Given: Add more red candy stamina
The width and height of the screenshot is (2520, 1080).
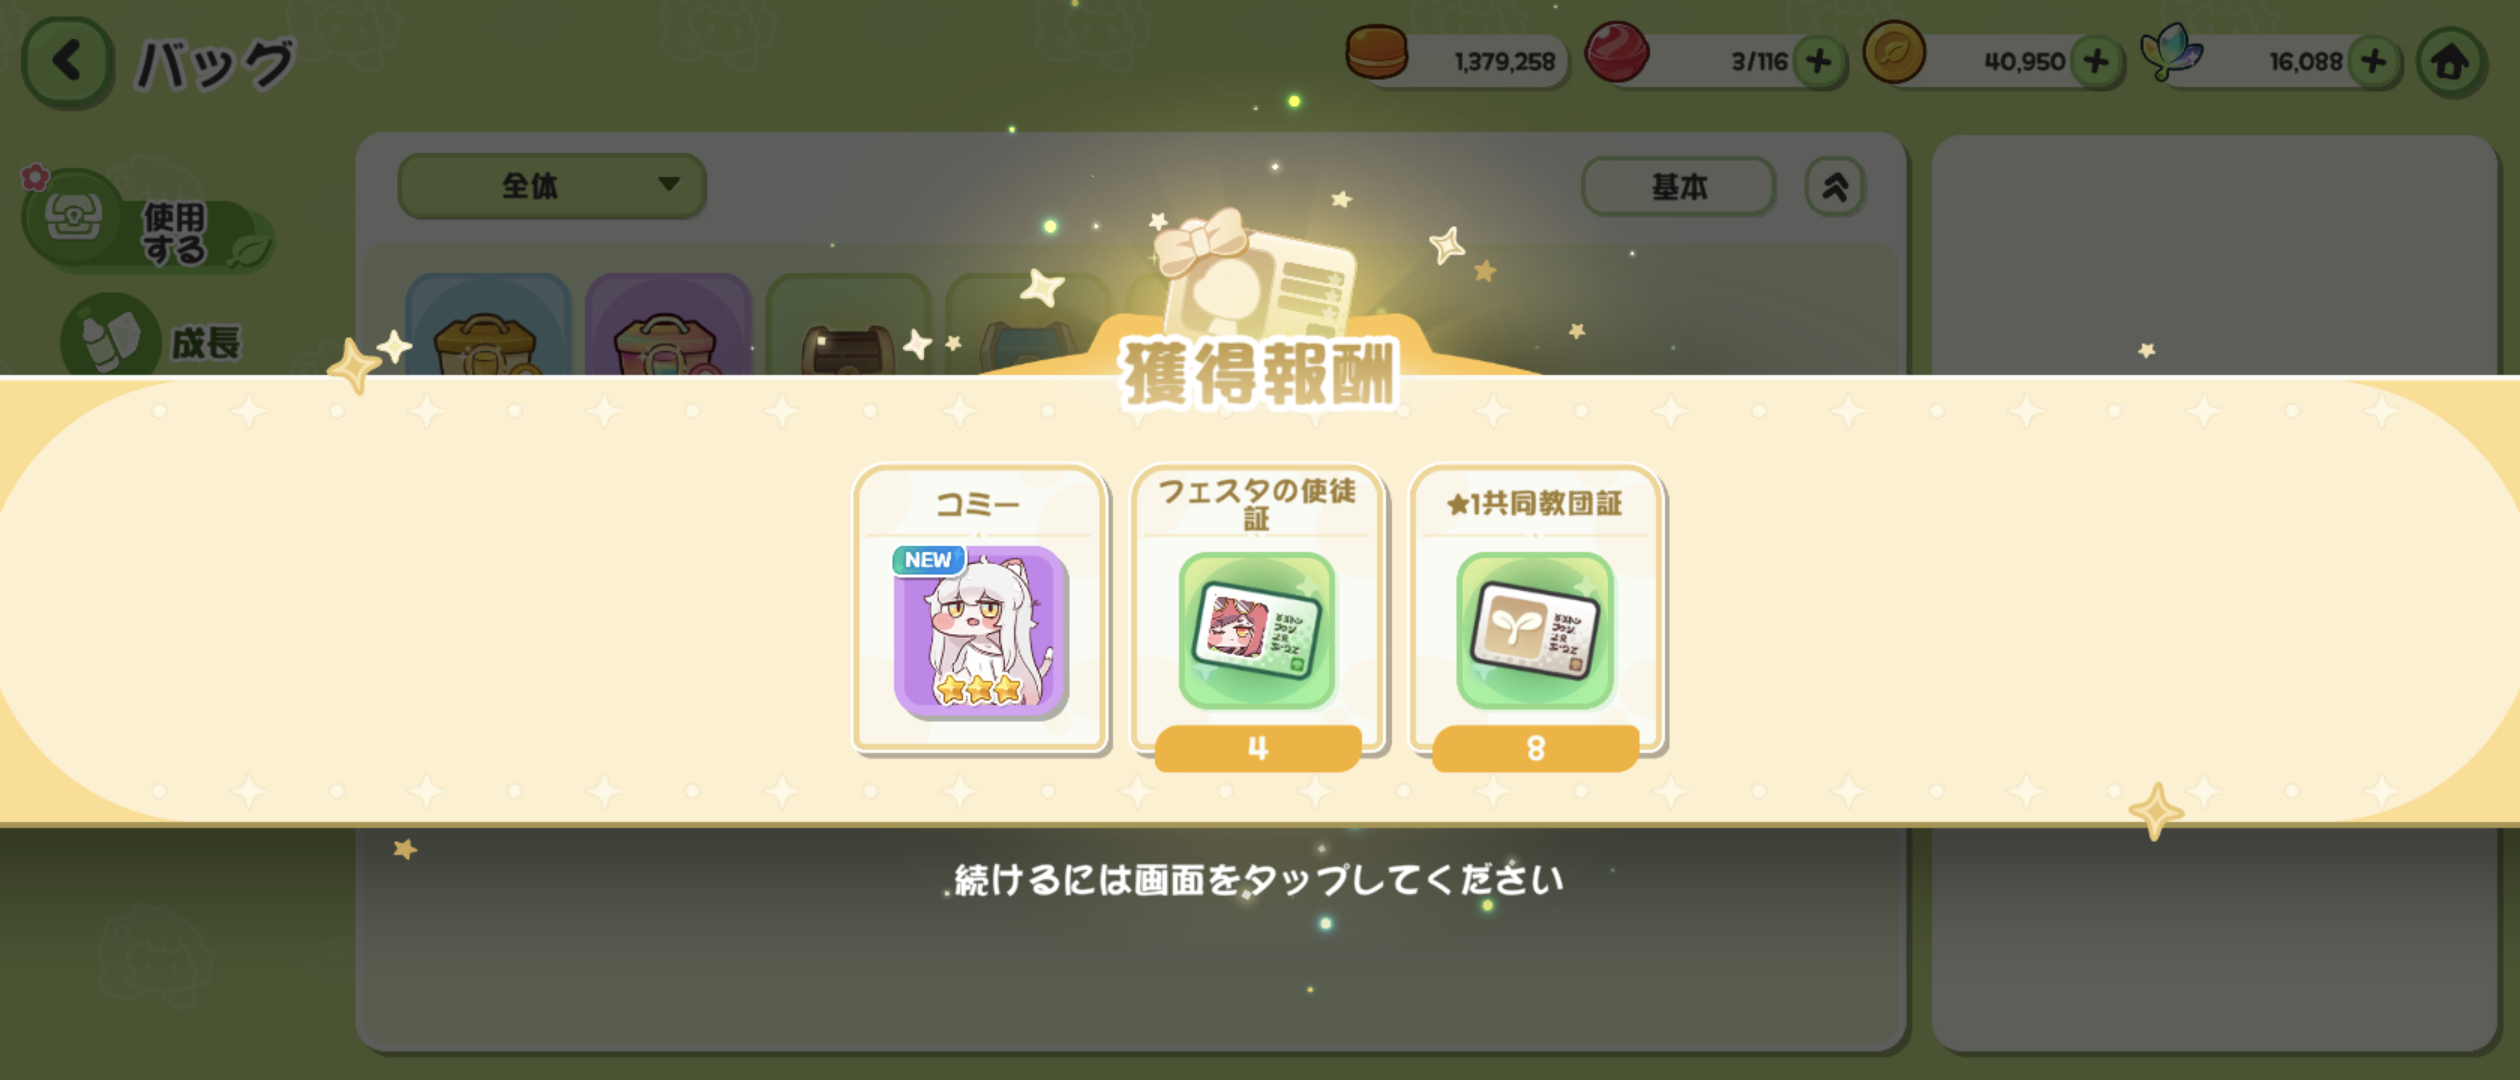Looking at the screenshot, I should 1819,62.
